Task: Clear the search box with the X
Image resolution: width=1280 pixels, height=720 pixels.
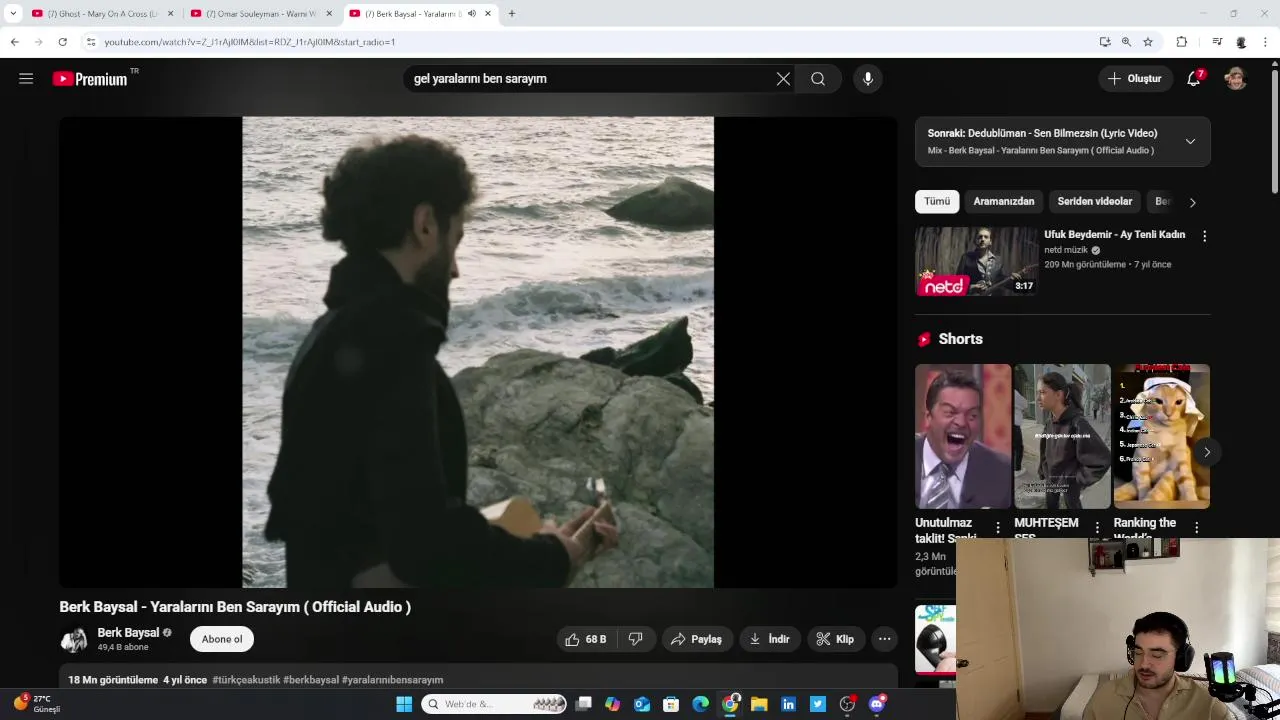Action: pyautogui.click(x=783, y=79)
